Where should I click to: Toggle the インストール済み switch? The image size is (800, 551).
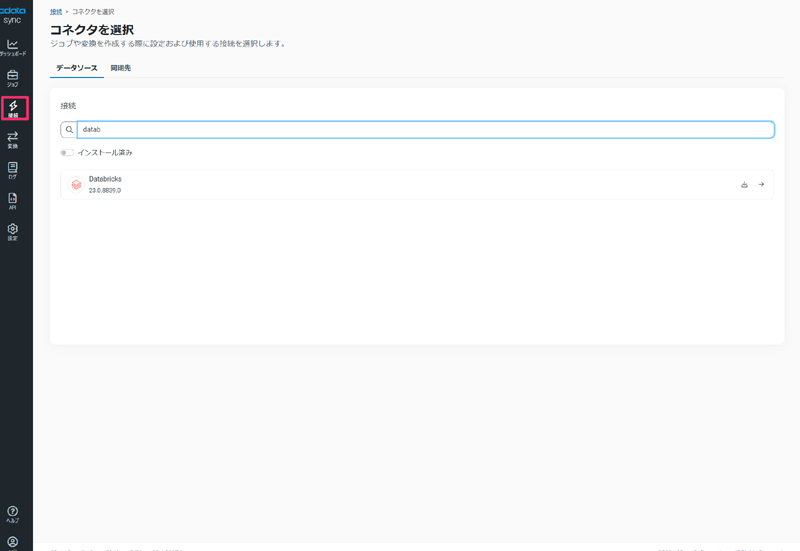coord(67,153)
